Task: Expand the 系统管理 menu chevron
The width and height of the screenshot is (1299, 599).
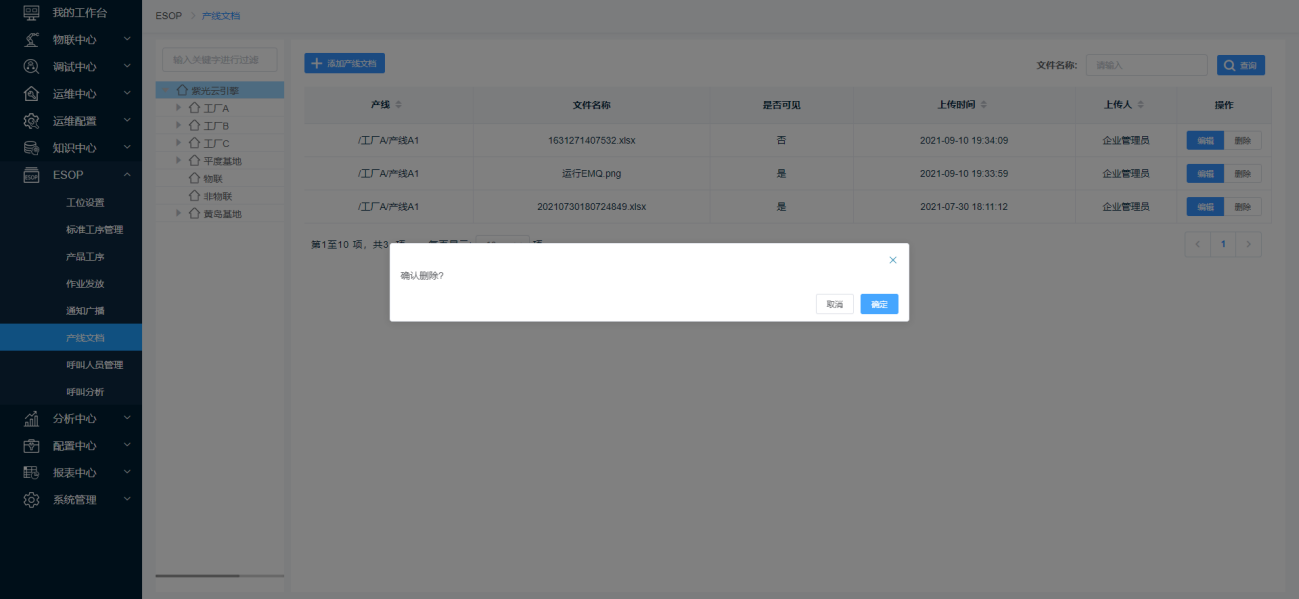Action: (127, 499)
